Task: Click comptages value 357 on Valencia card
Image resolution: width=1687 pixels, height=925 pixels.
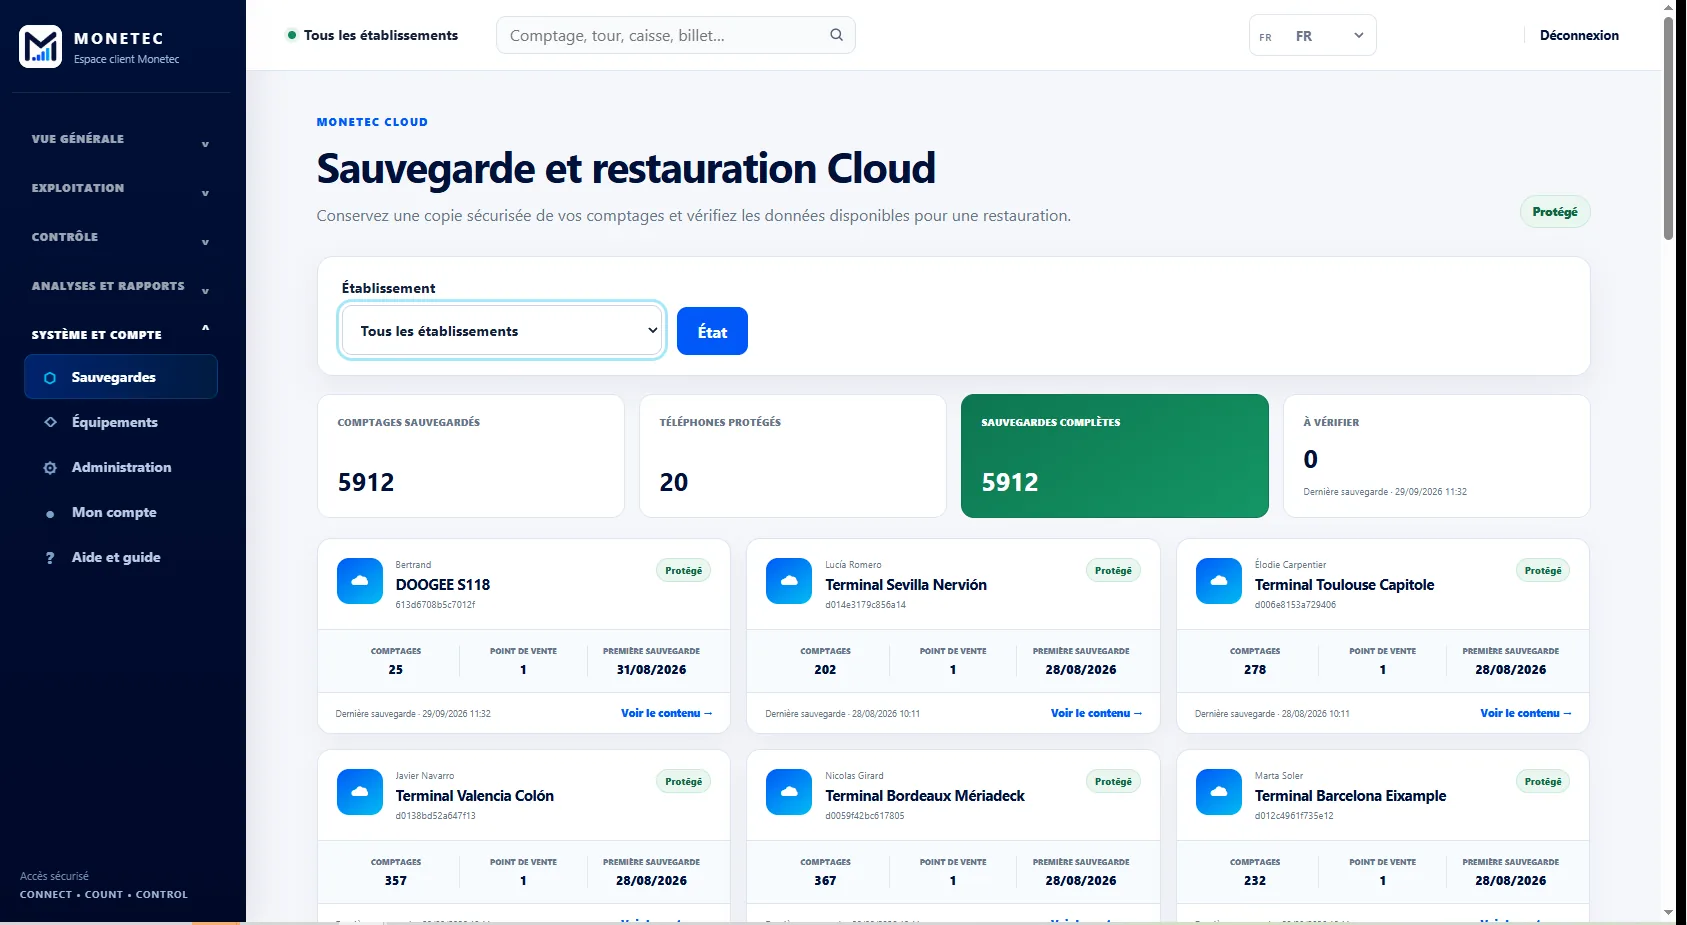Action: (396, 881)
